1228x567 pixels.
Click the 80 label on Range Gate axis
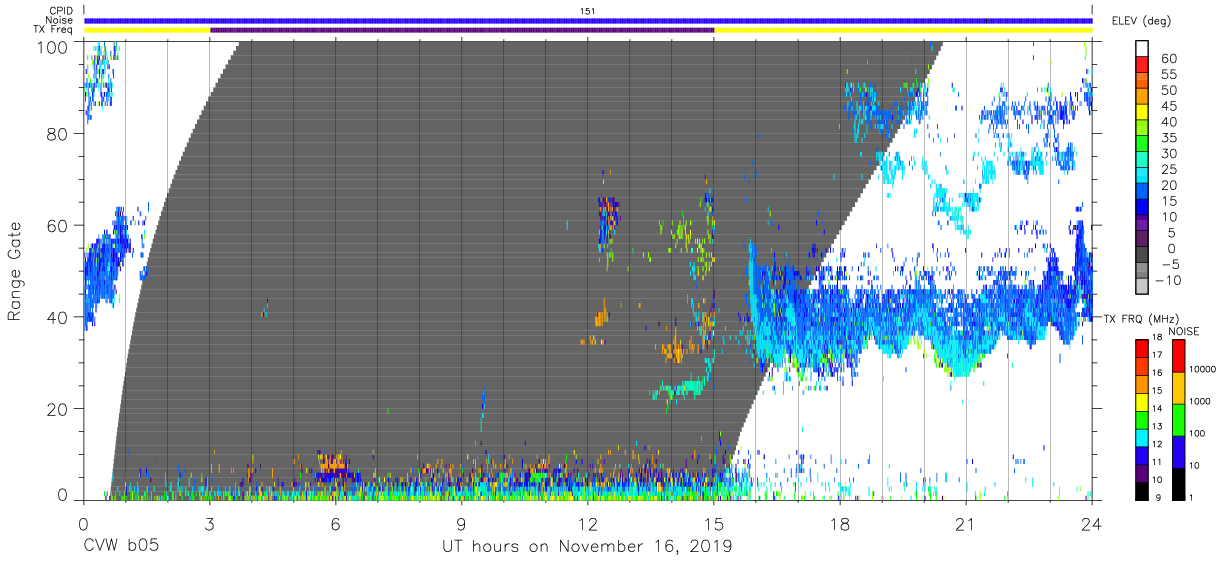click(x=58, y=134)
